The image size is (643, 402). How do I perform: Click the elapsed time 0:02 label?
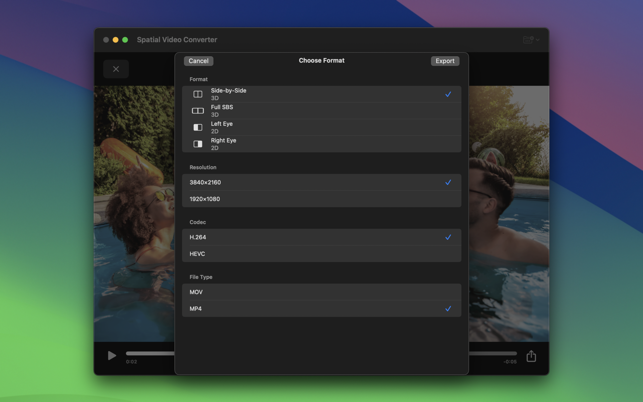pyautogui.click(x=132, y=362)
